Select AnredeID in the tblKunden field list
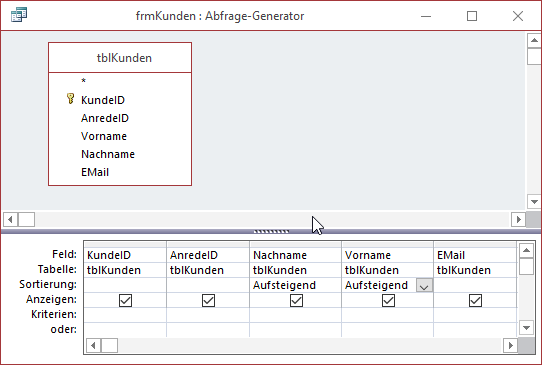 (105, 118)
